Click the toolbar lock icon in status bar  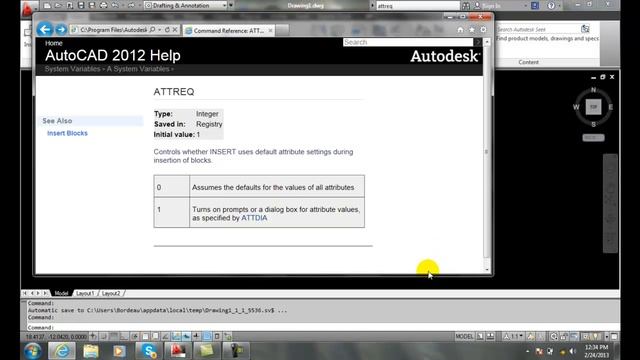point(564,336)
